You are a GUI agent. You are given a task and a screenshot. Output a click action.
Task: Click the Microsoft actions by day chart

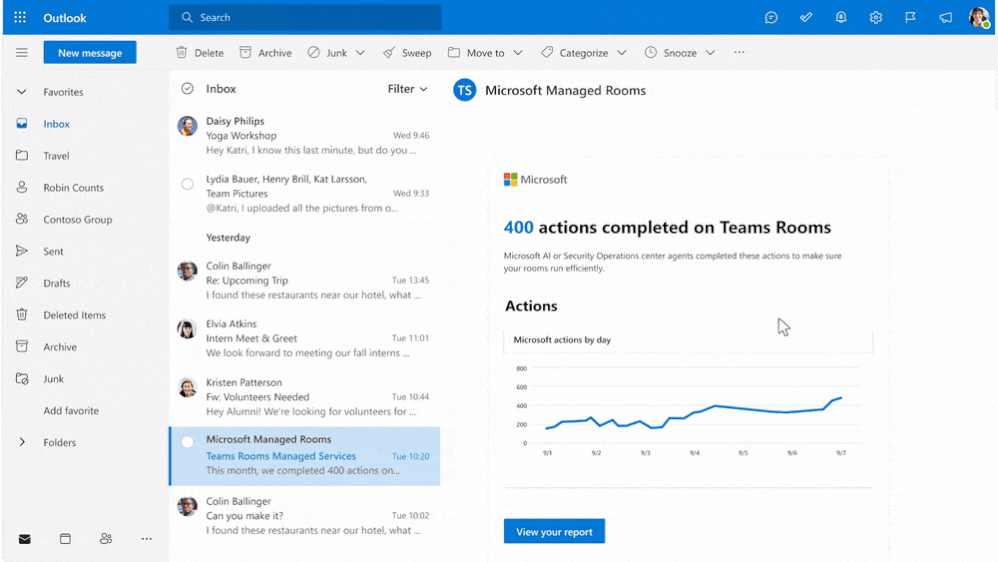tap(688, 409)
